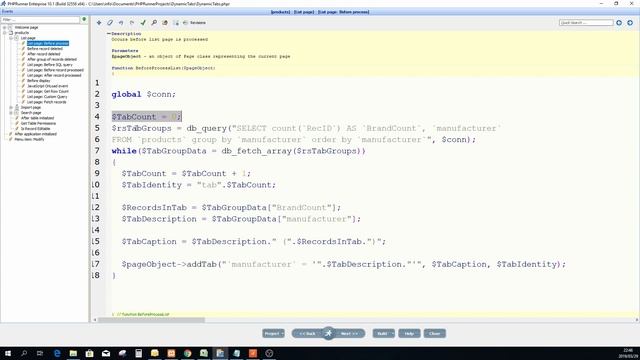The width and height of the screenshot is (640, 360).
Task: Select 'List page: Before process' event
Action: pos(48,43)
